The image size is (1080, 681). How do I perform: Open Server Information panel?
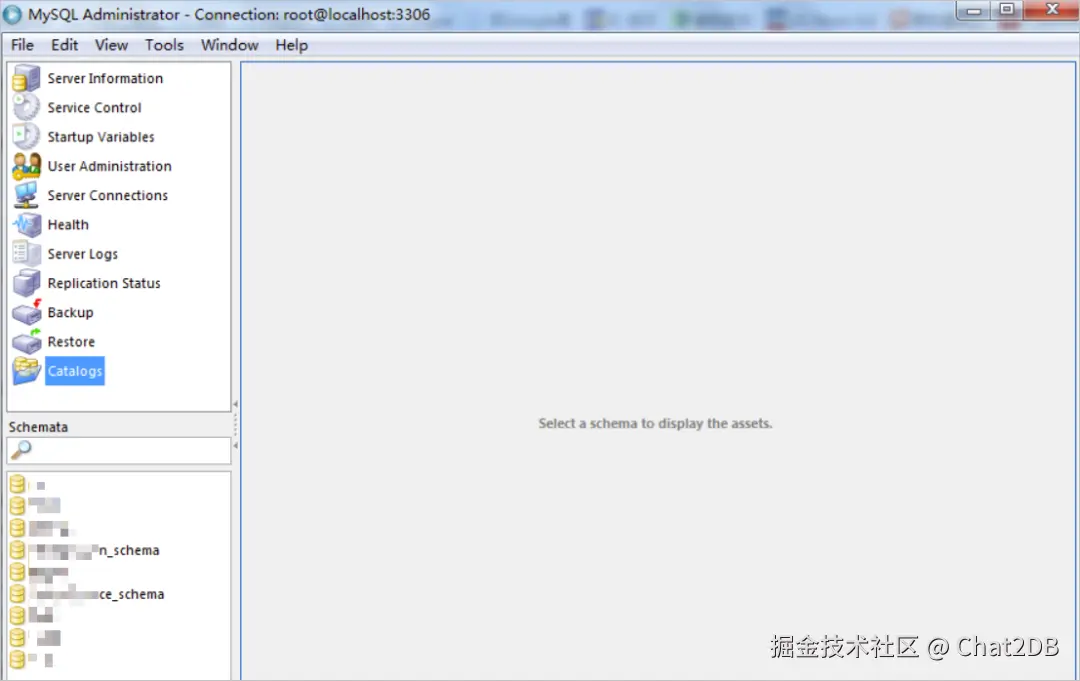[105, 78]
